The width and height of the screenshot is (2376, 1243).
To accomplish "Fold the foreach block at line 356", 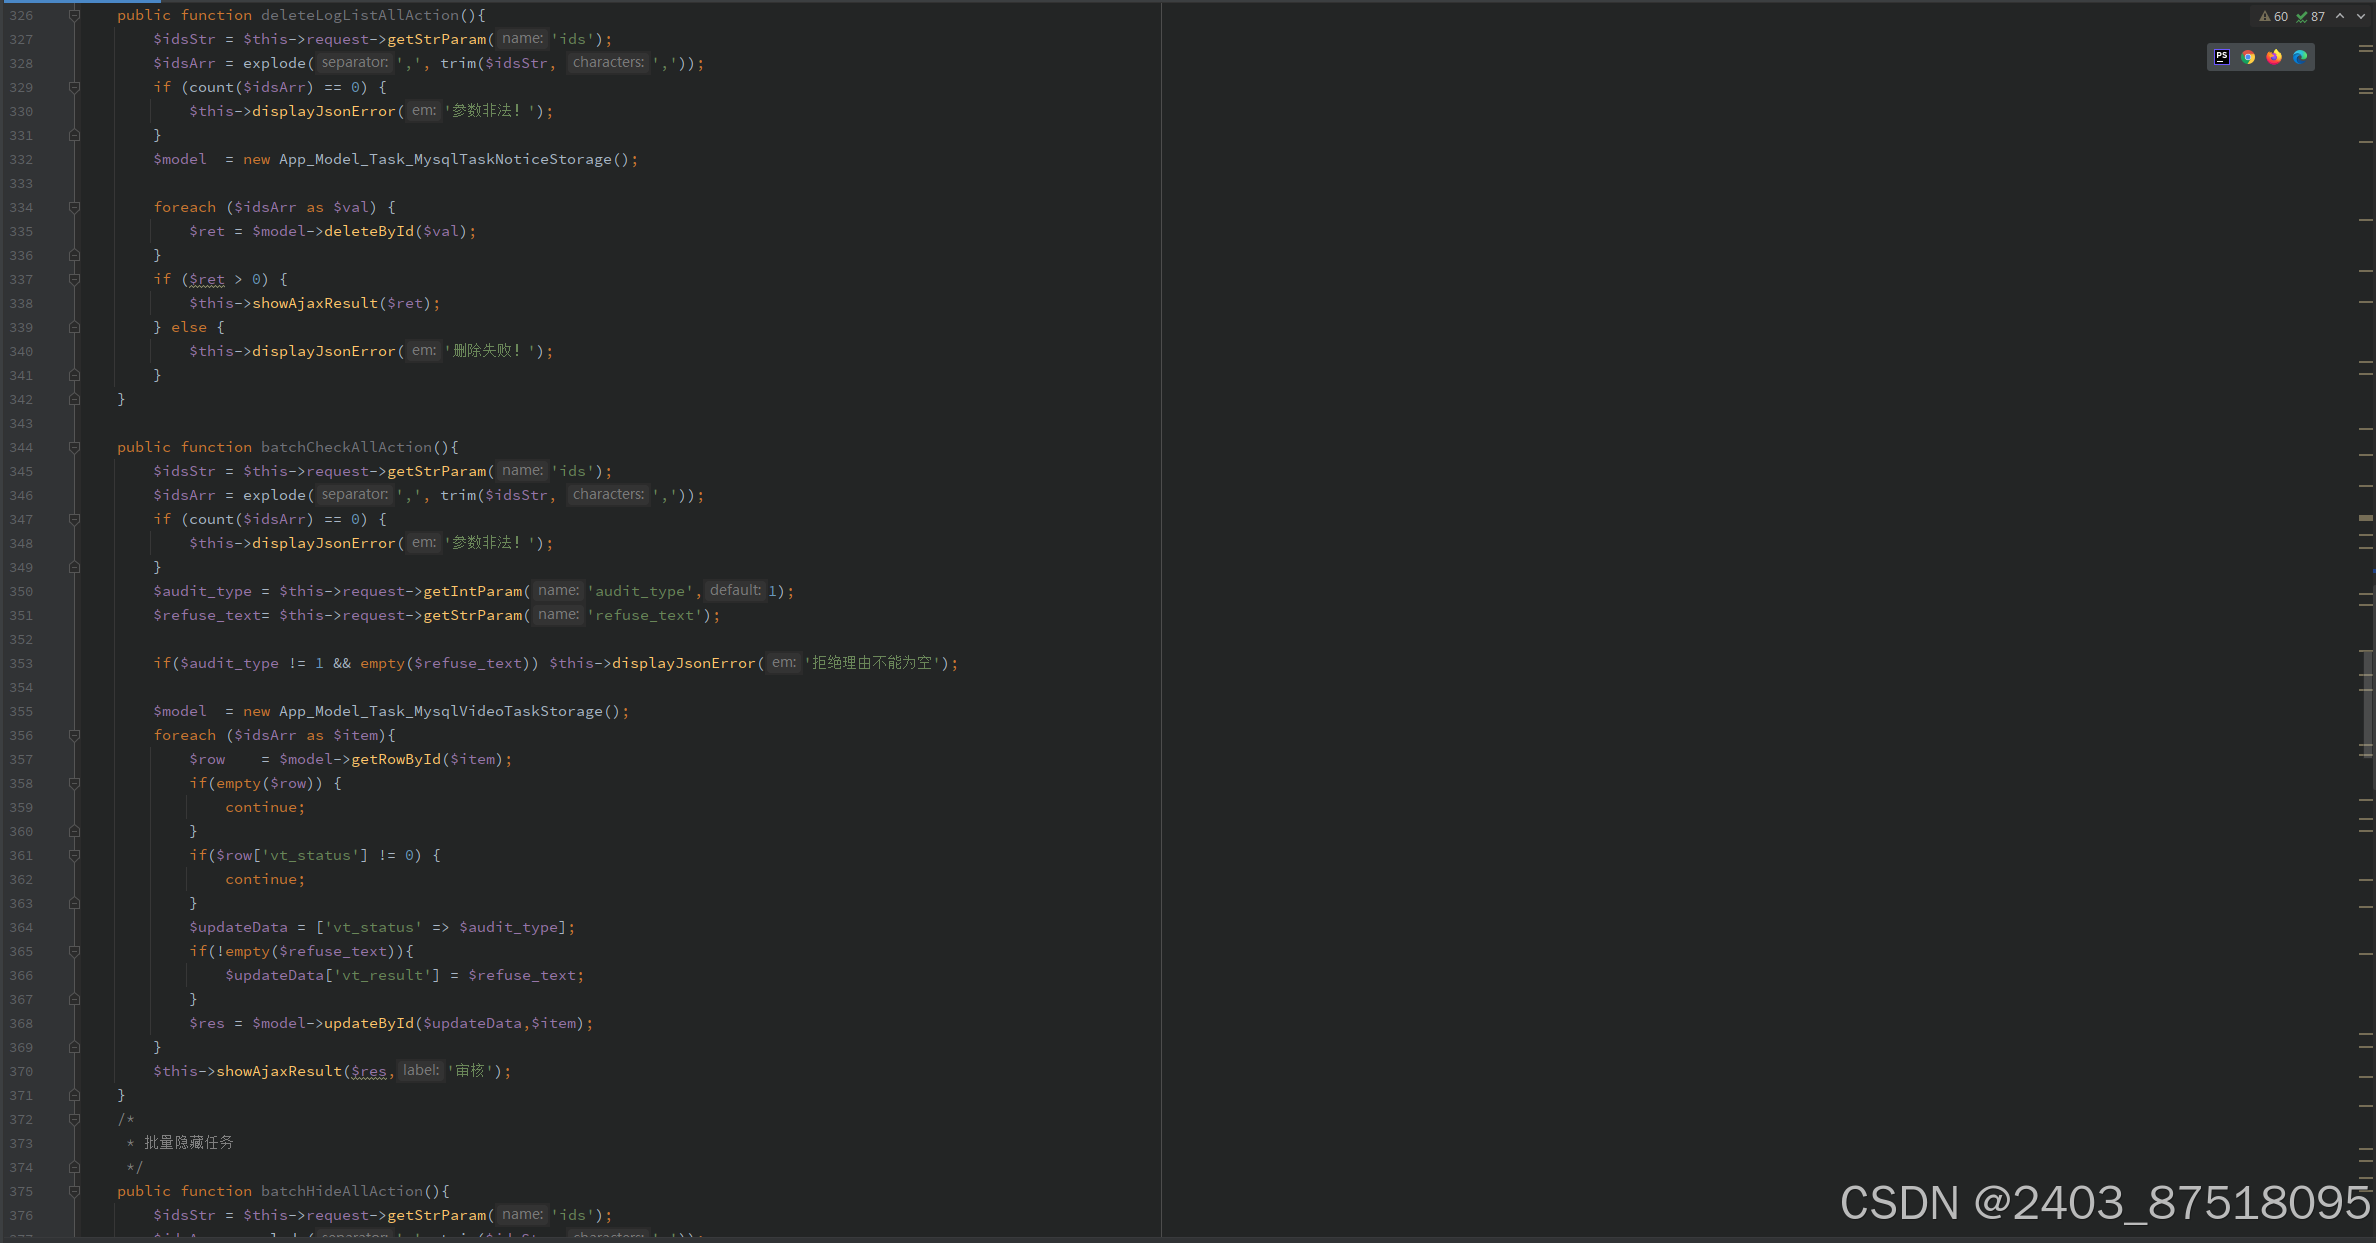I will pos(74,735).
